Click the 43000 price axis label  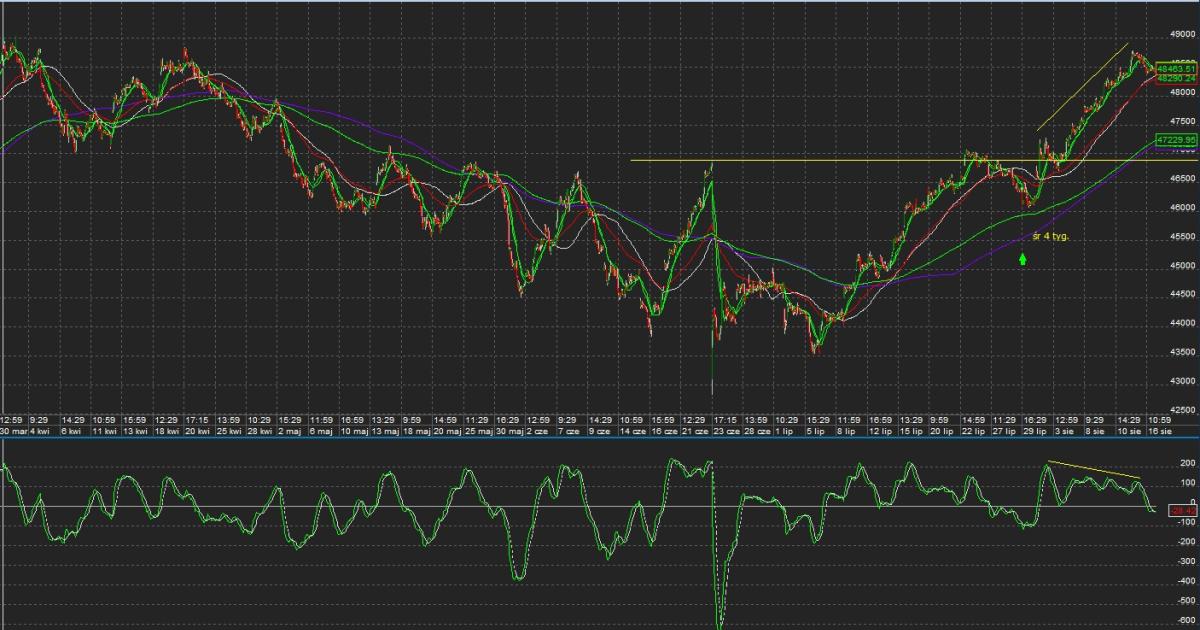coord(1182,381)
